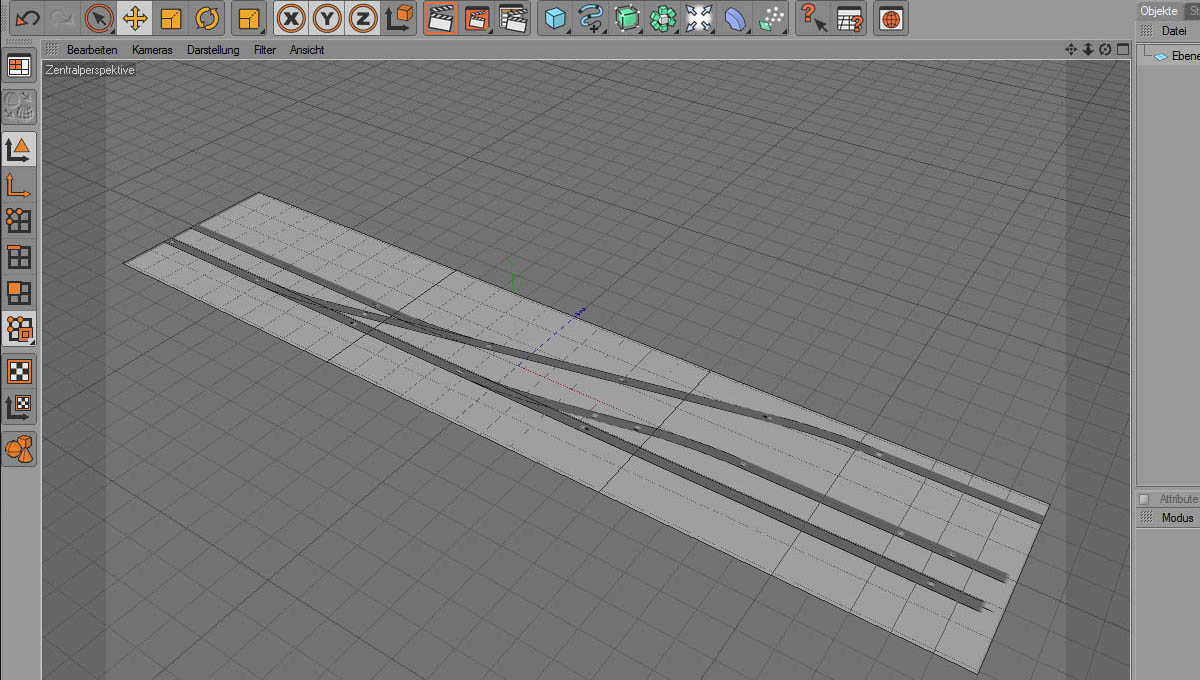Switch to the Objekte tab
The image size is (1200, 680).
coord(1159,11)
